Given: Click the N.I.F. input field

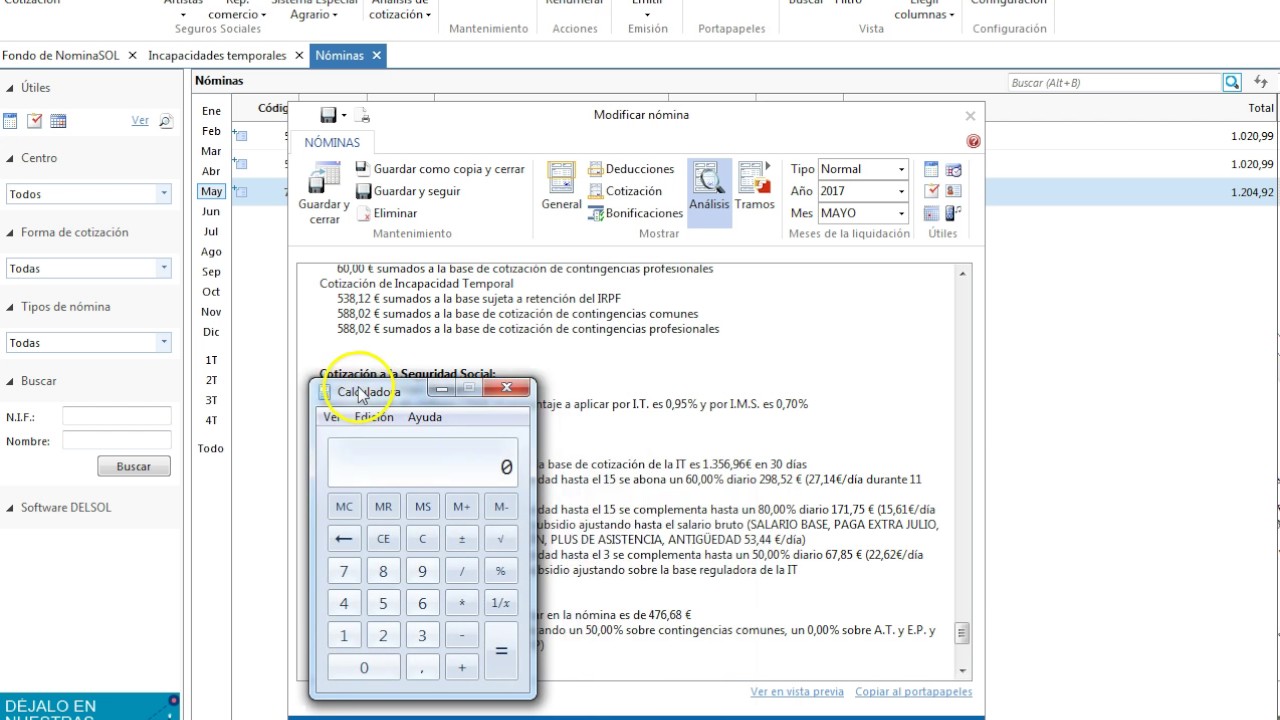Looking at the screenshot, I should pos(116,417).
